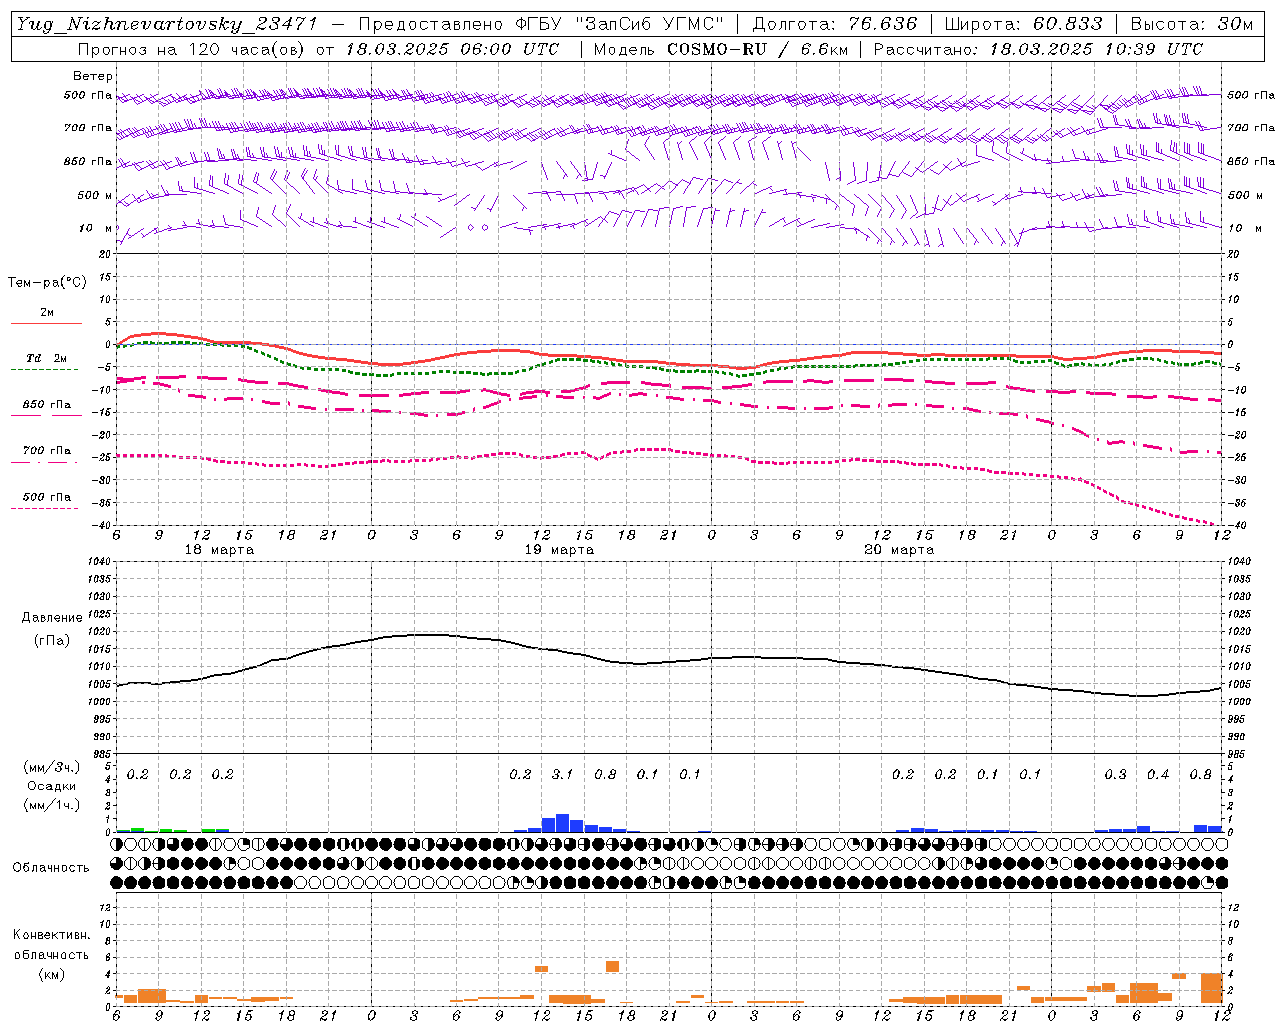Click the Облачность row label
1280x1024 pixels.
[x=50, y=867]
